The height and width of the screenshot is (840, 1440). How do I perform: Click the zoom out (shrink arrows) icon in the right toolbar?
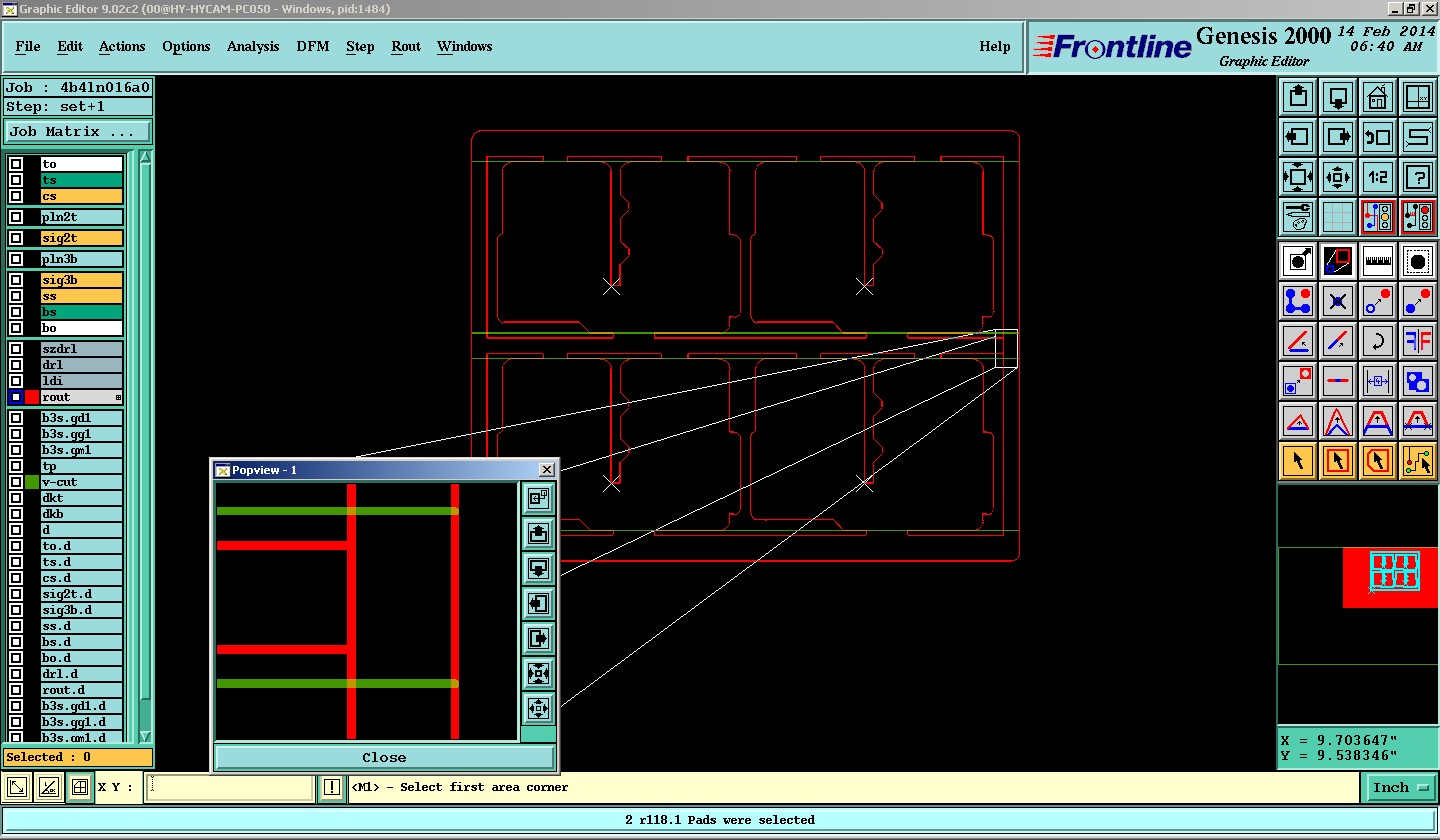(x=1338, y=177)
